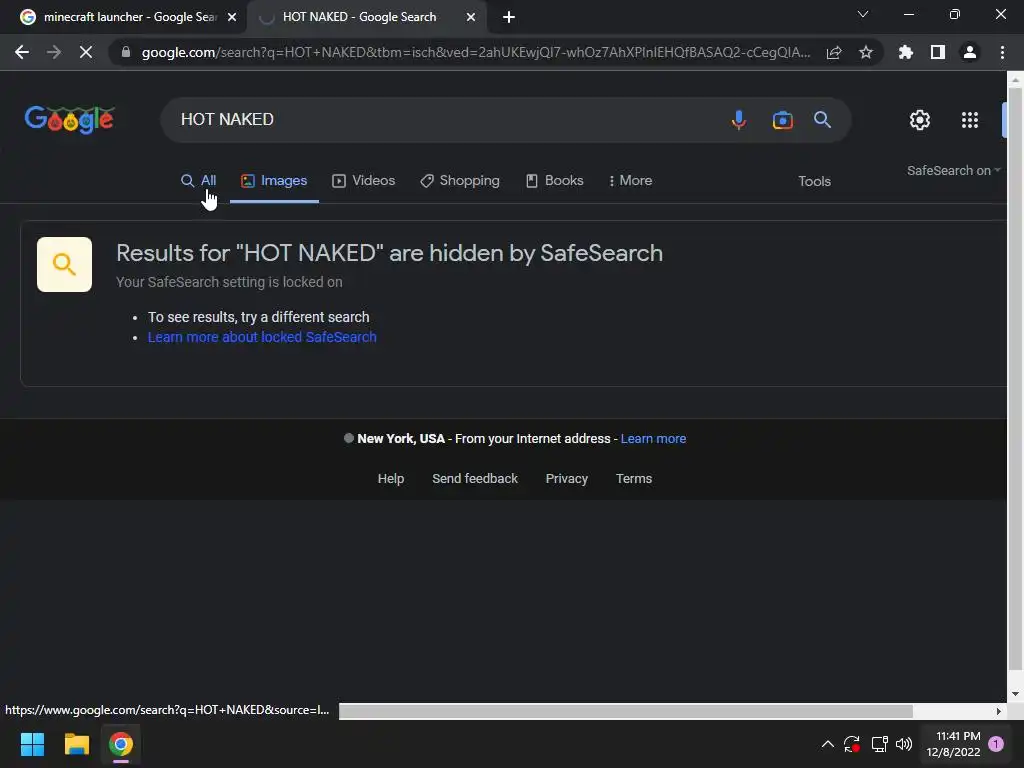Click the address bar URL

point(476,52)
